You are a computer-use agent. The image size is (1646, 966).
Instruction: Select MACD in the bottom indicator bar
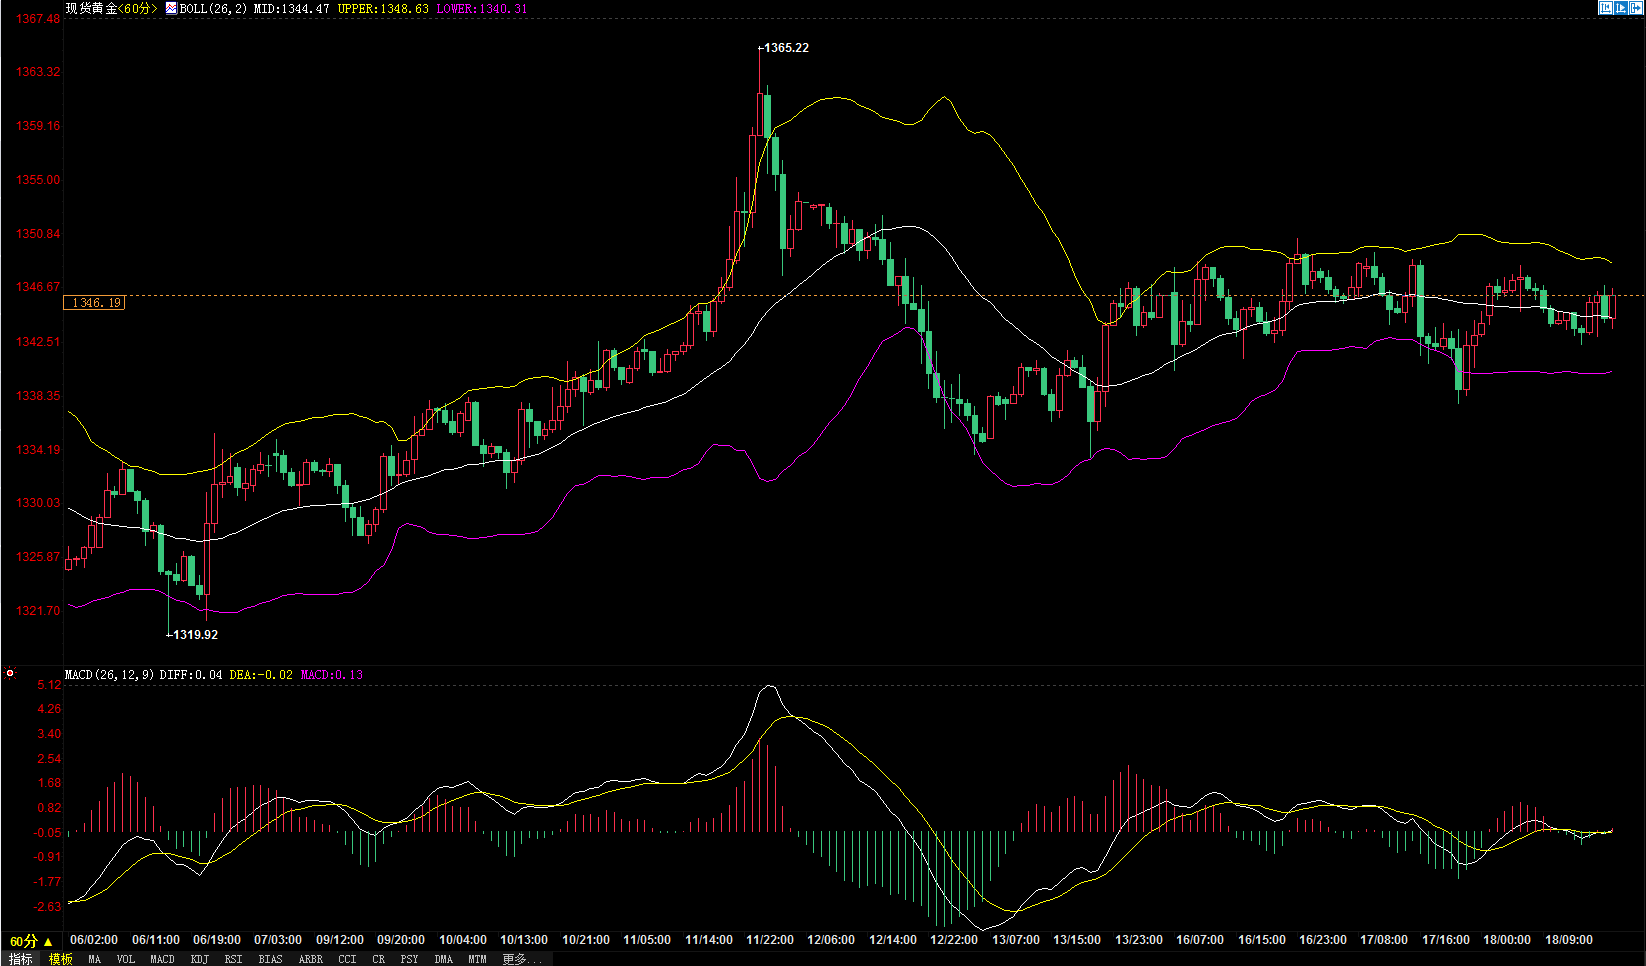pos(162,959)
